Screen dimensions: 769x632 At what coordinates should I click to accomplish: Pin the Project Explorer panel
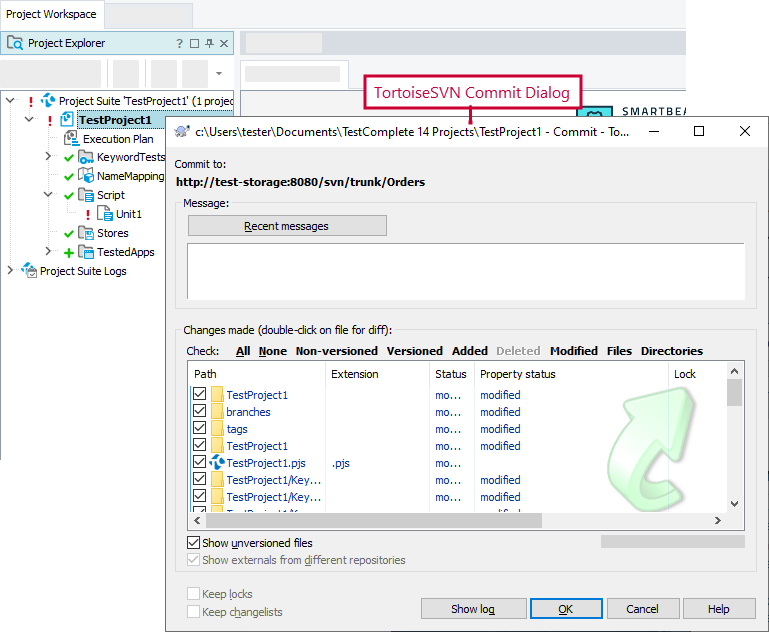pyautogui.click(x=209, y=44)
